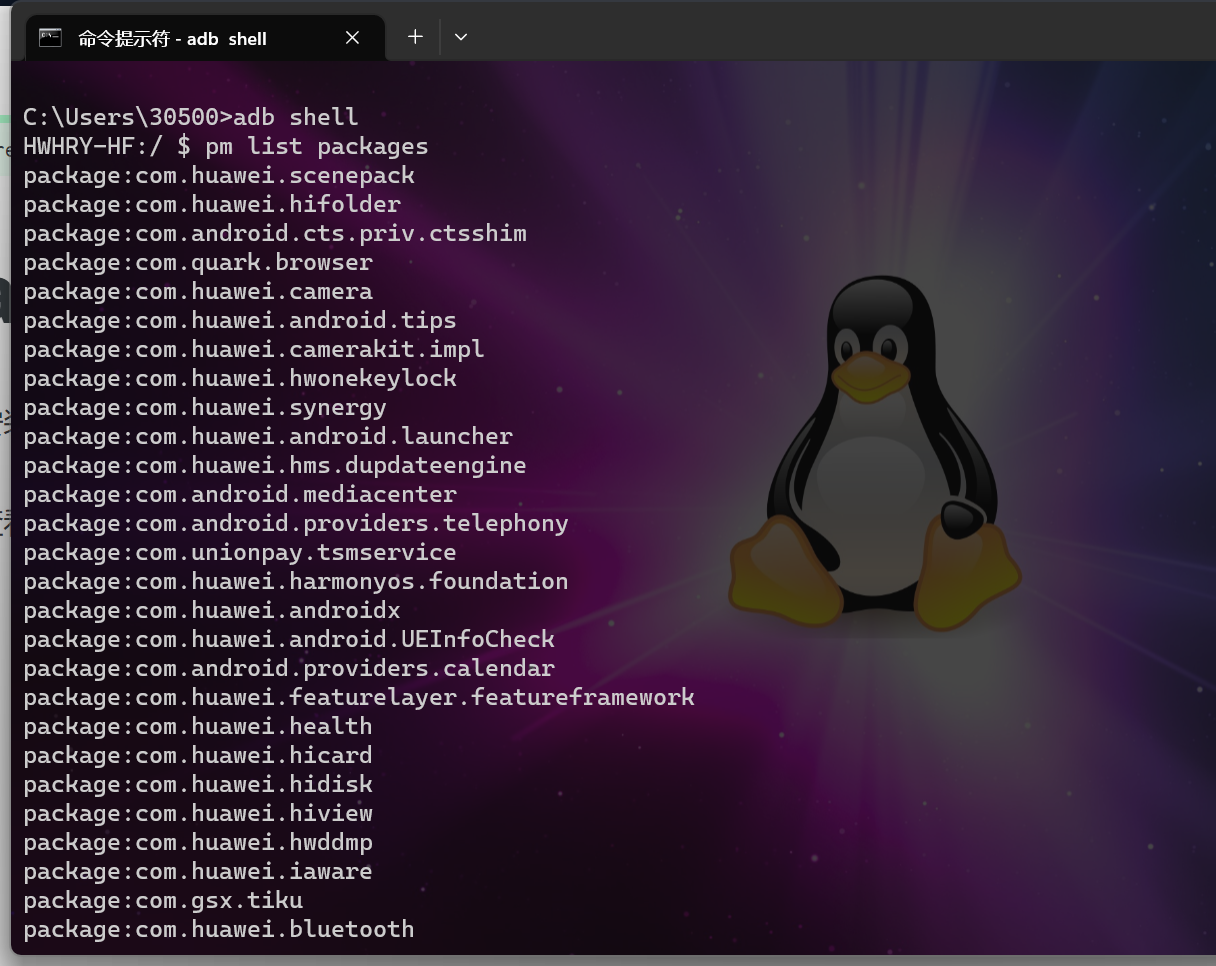Click package:com.huawei.harmonyos.foundation line
The height and width of the screenshot is (966, 1216).
point(296,581)
